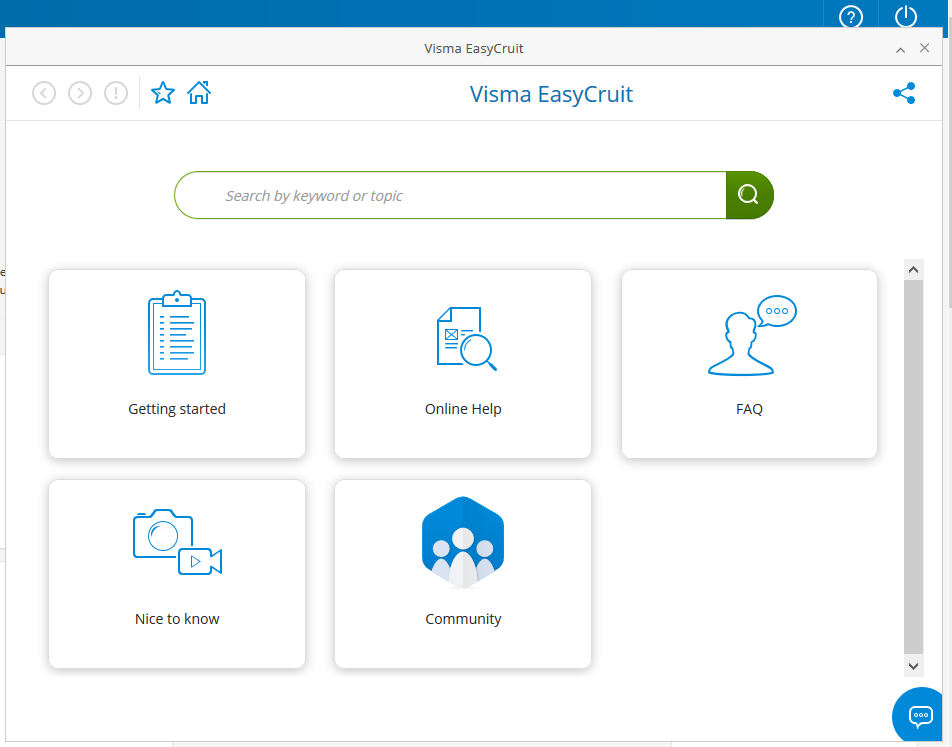Select the Getting started label

tap(177, 409)
